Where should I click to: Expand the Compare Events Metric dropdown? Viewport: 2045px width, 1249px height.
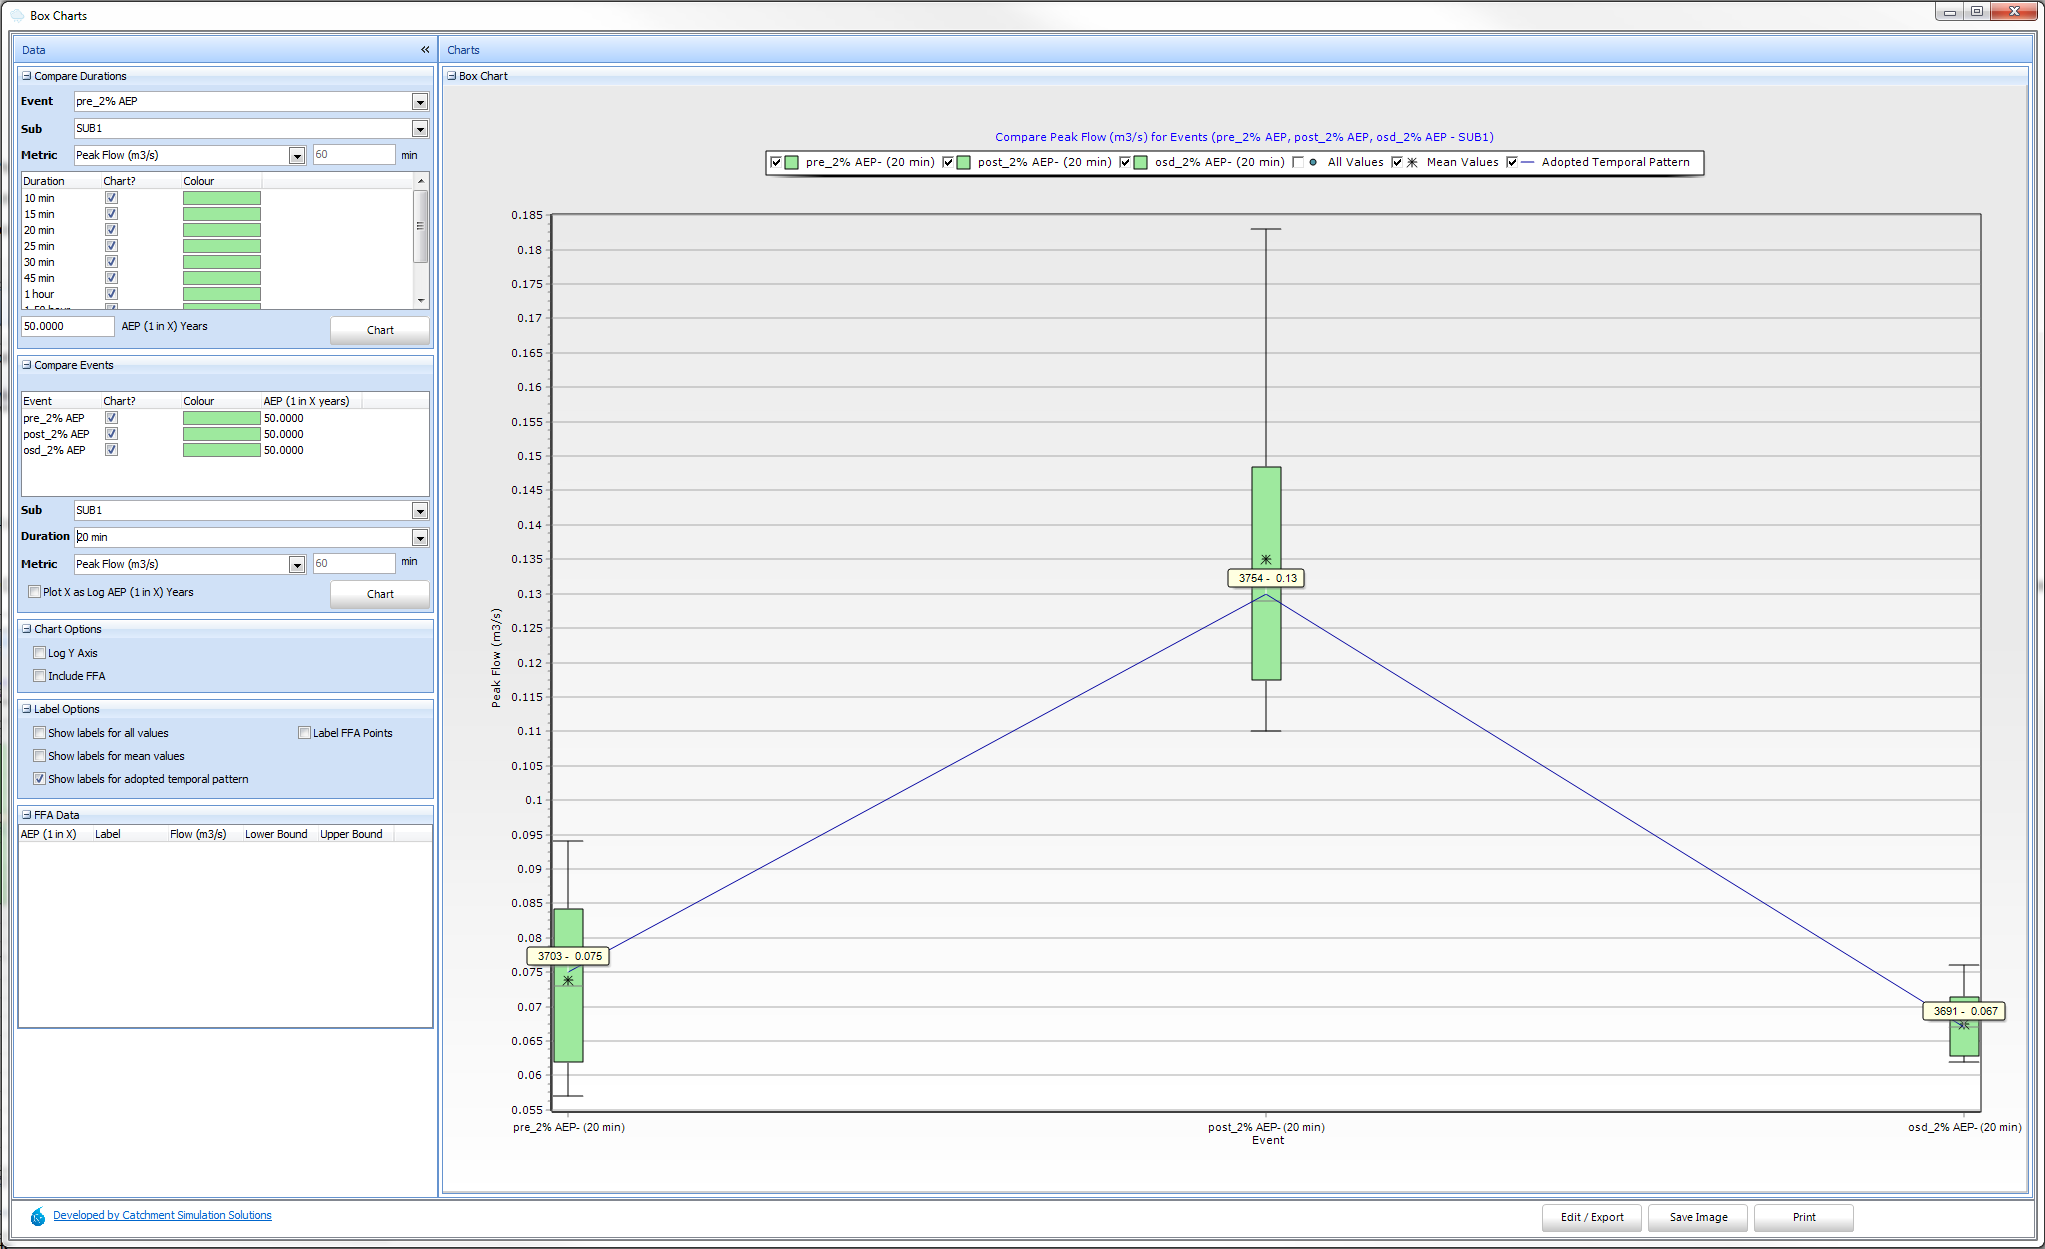coord(297,565)
